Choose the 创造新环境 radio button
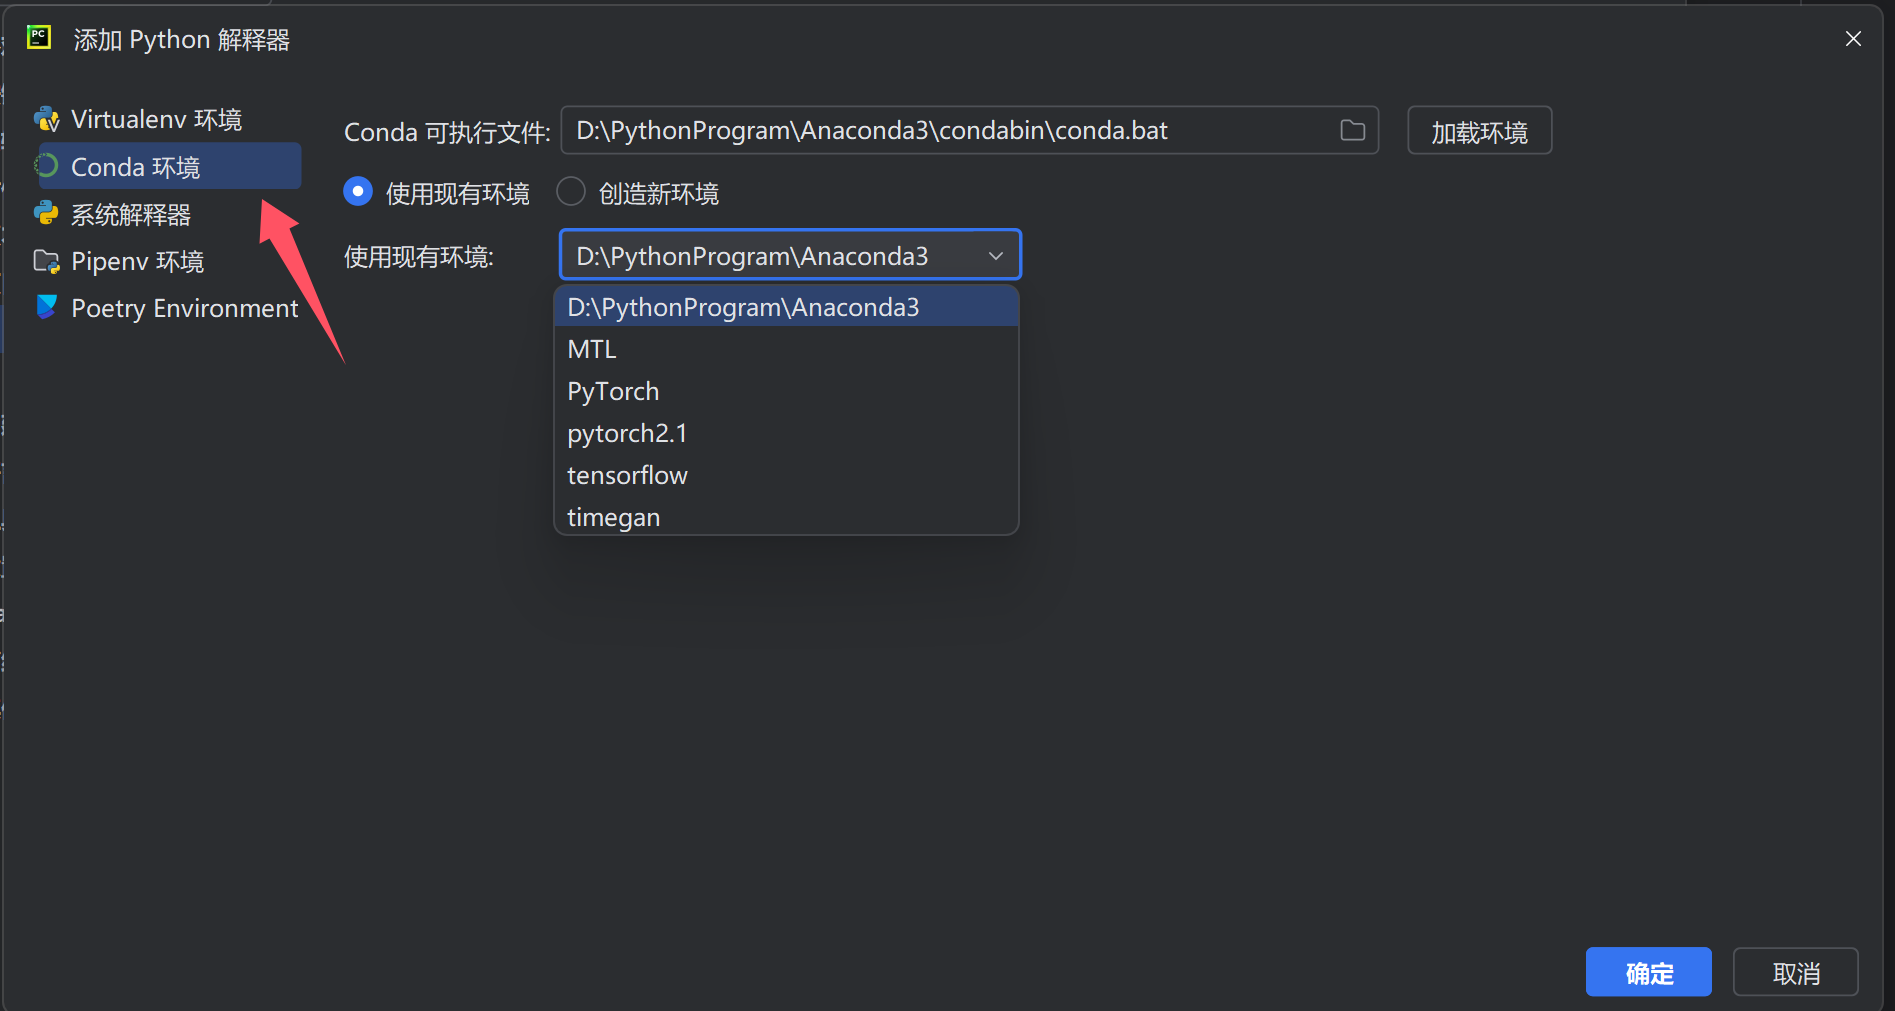The height and width of the screenshot is (1011, 1895). (x=571, y=191)
